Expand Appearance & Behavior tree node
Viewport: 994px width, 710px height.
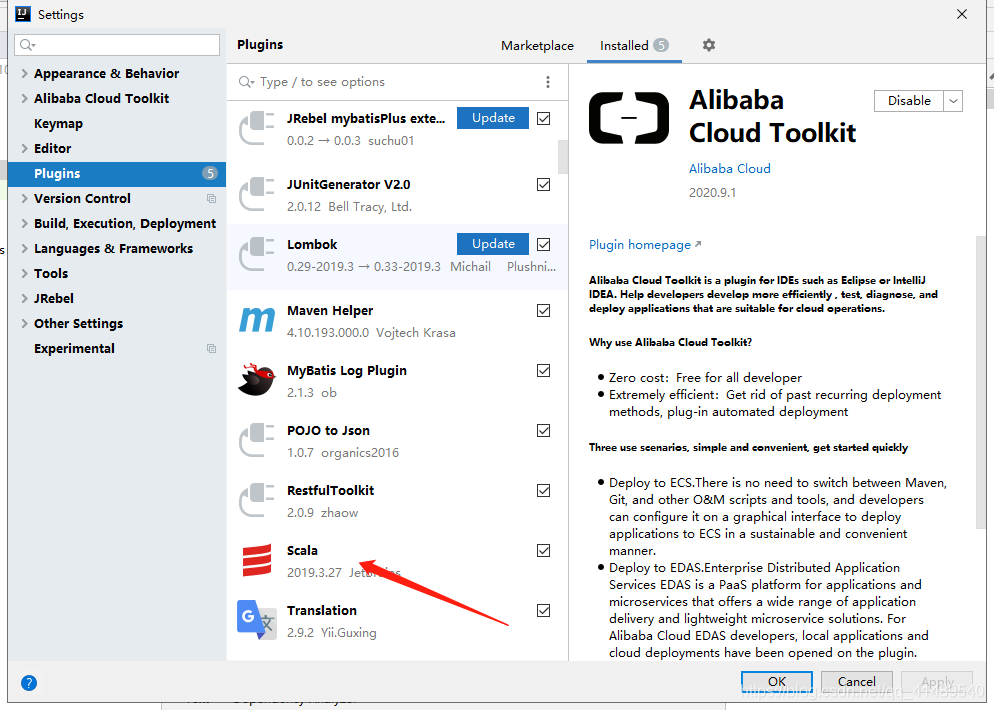click(24, 74)
